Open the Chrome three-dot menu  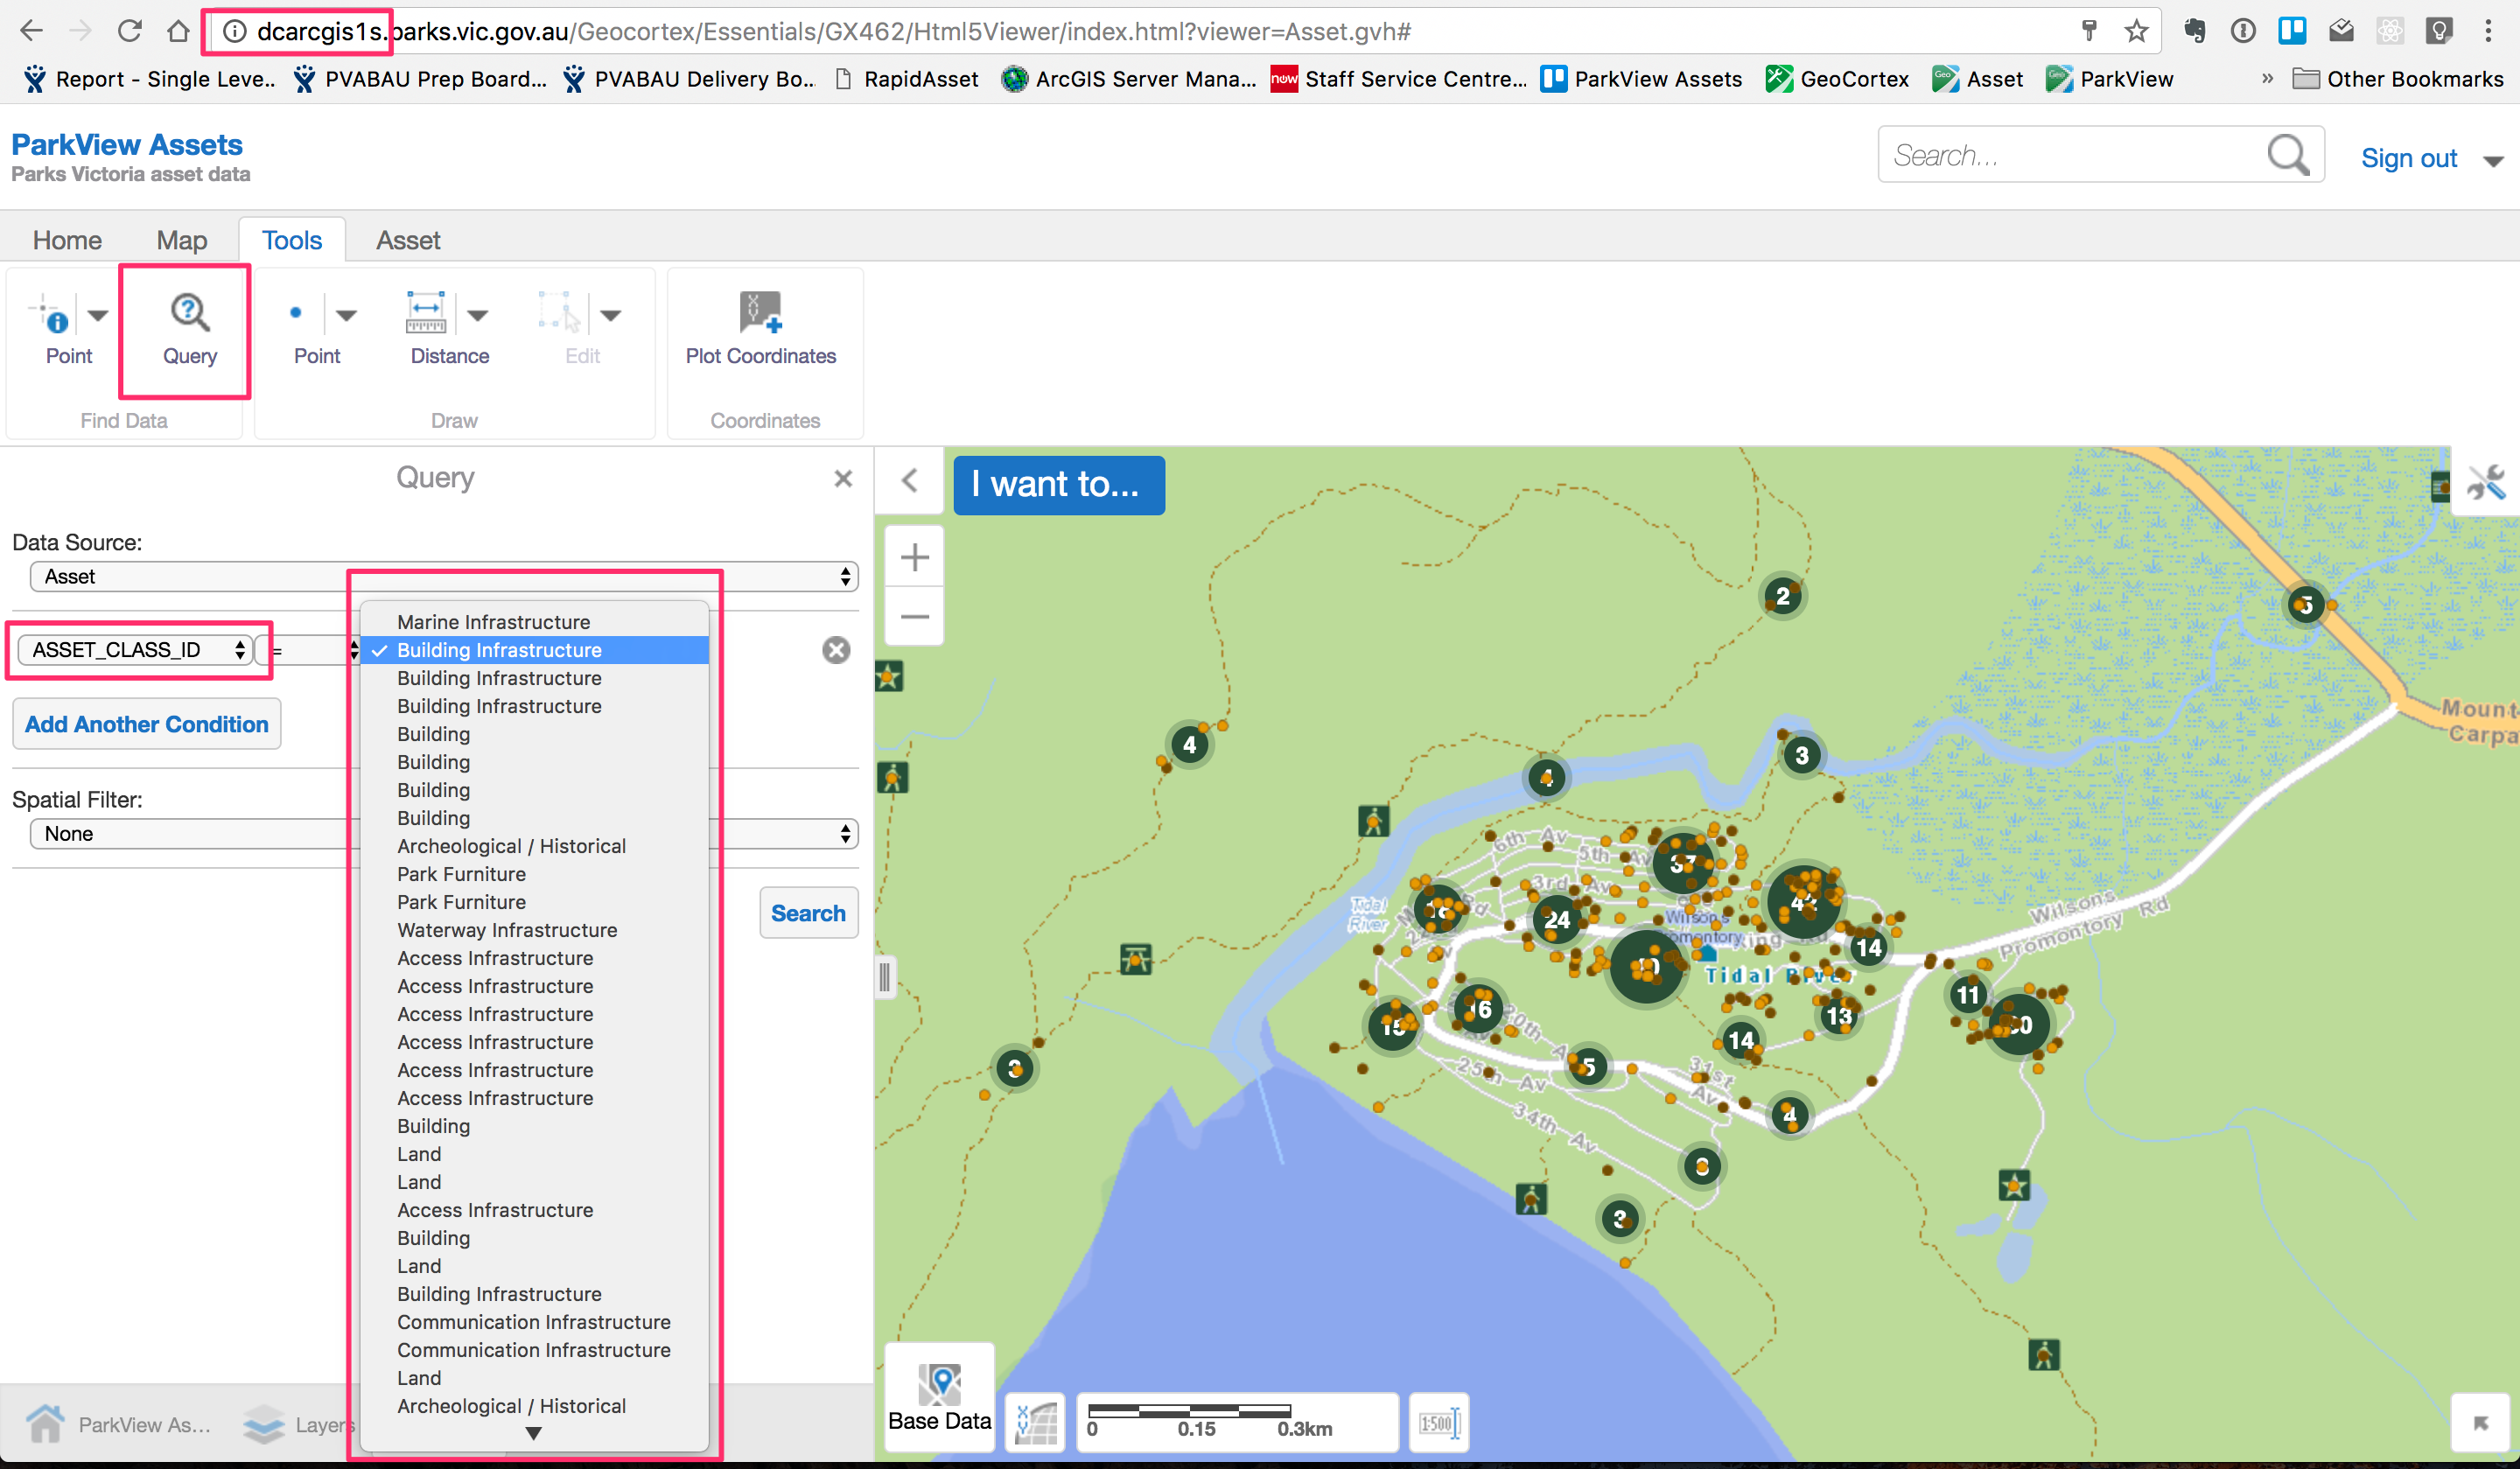pos(2487,31)
